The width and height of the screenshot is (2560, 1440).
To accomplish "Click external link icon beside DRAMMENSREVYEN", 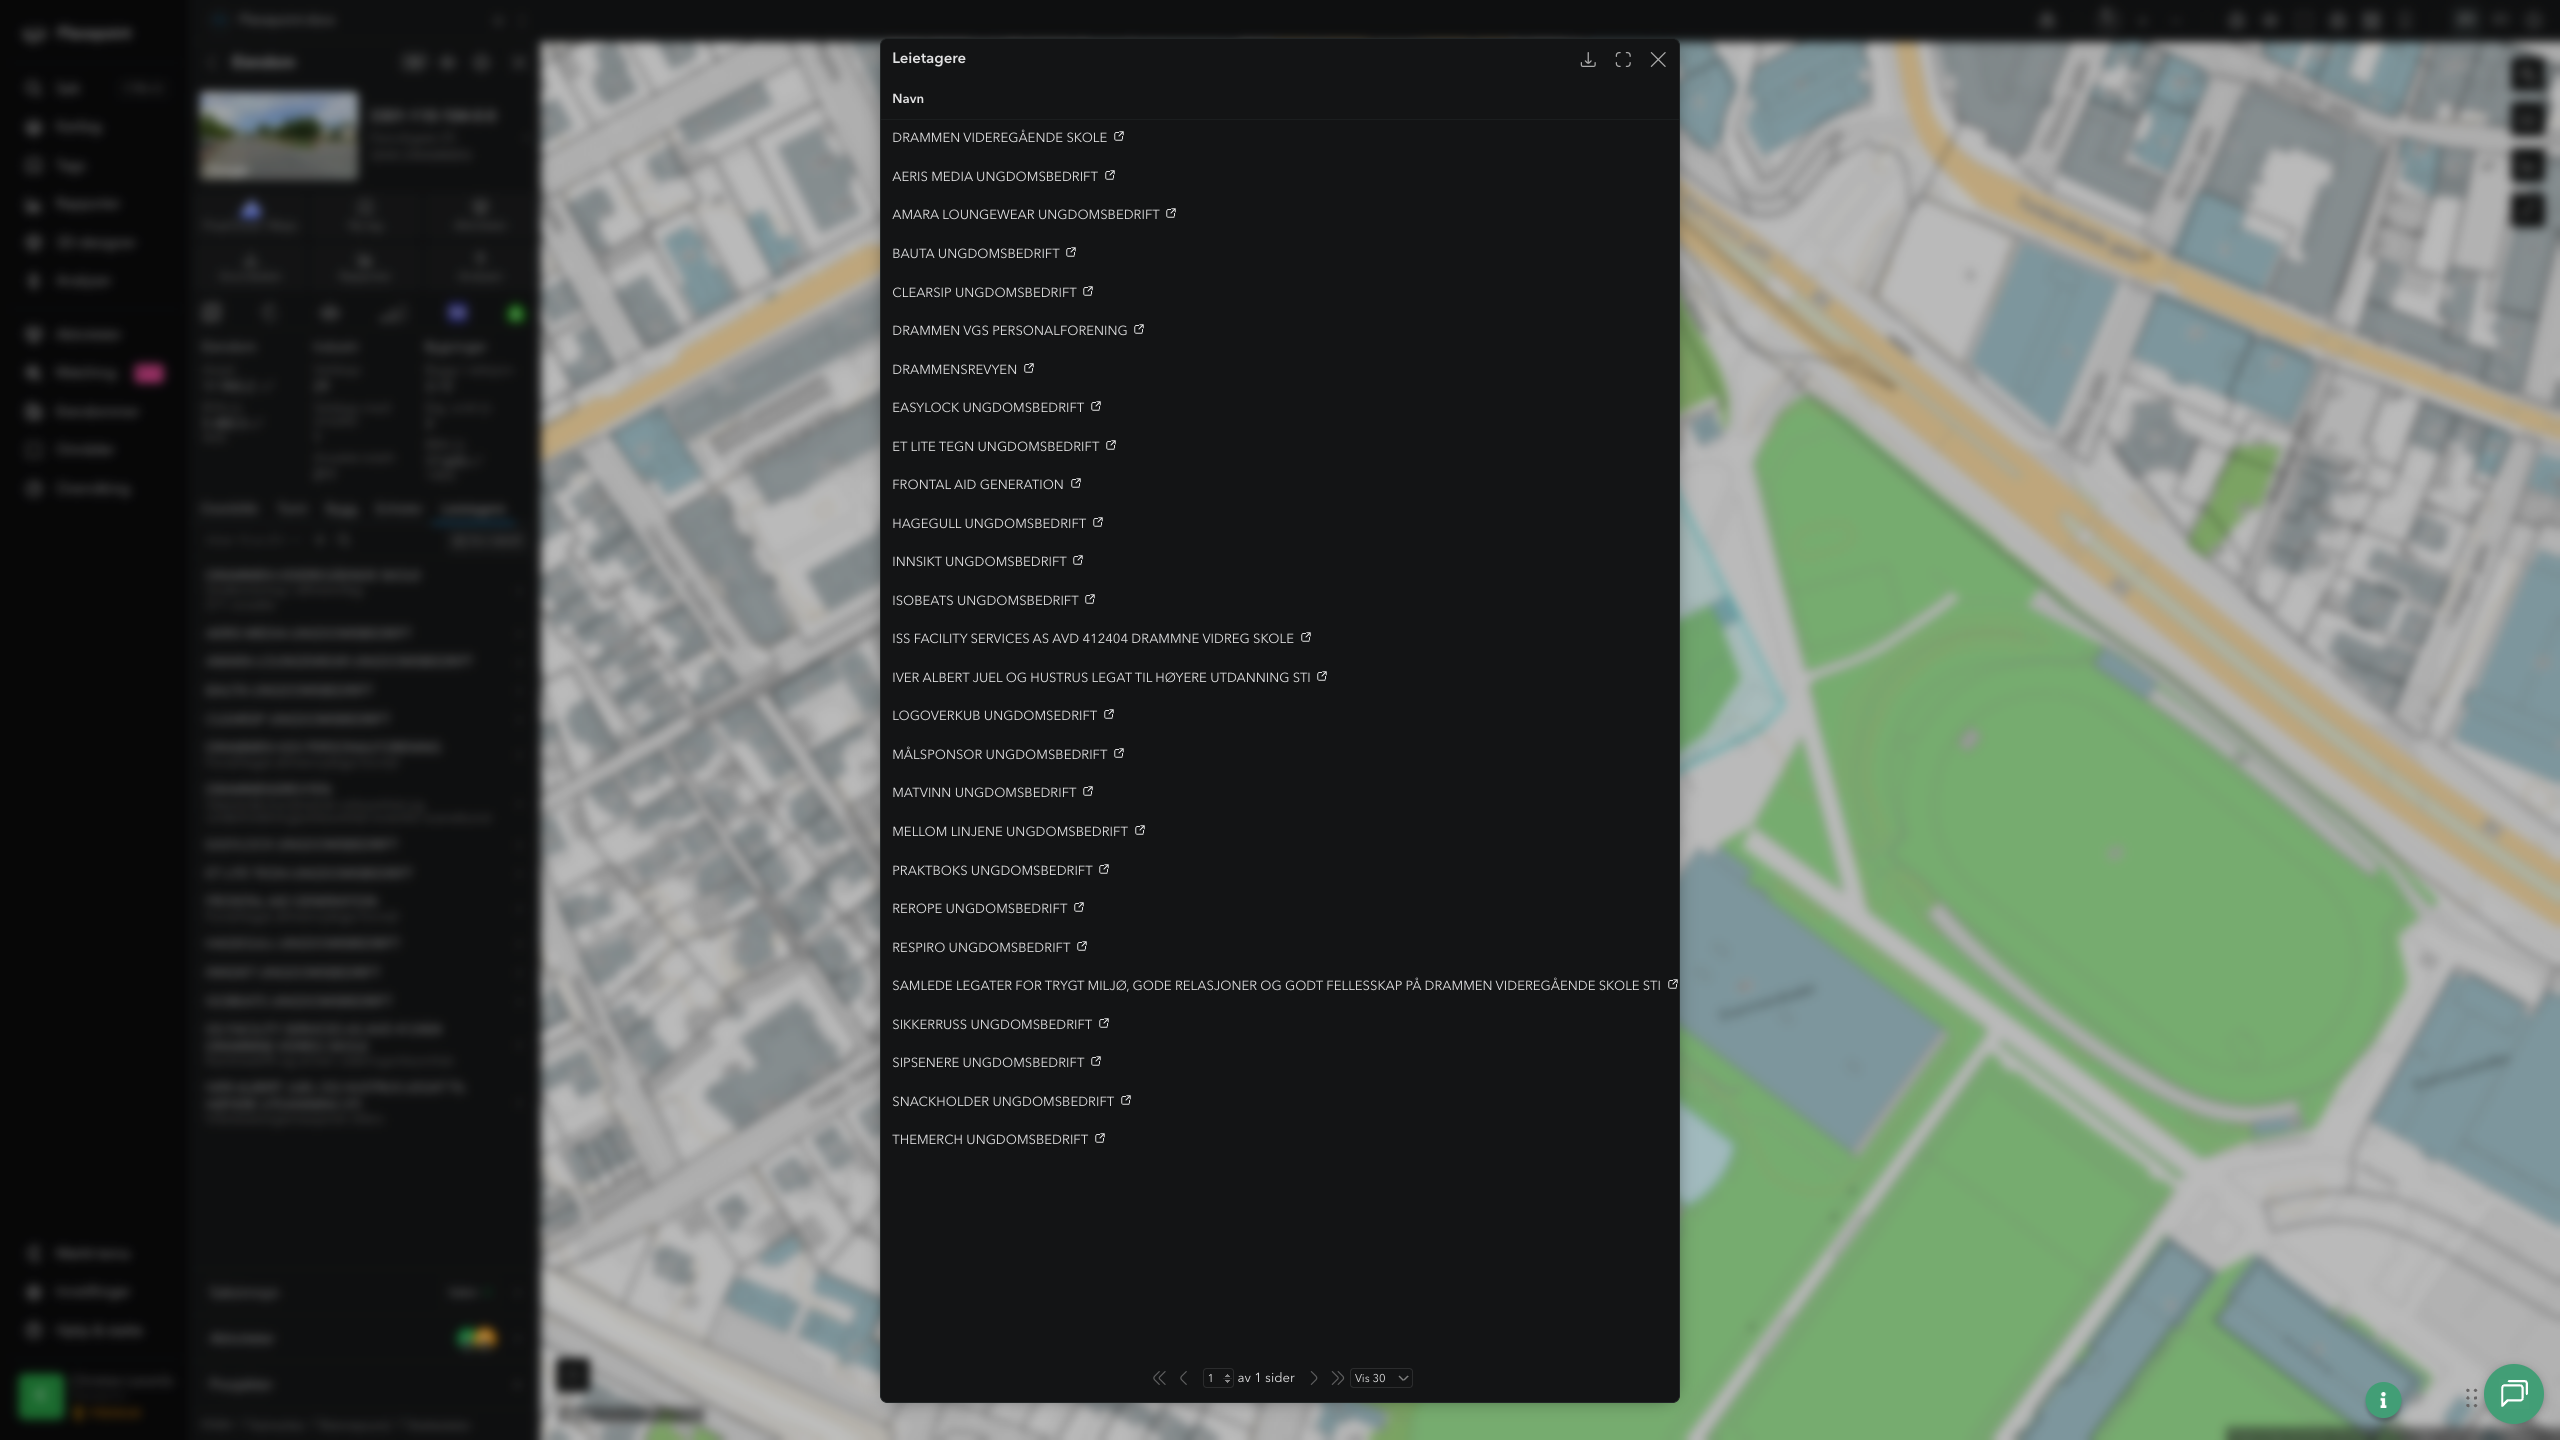I will point(1029,368).
